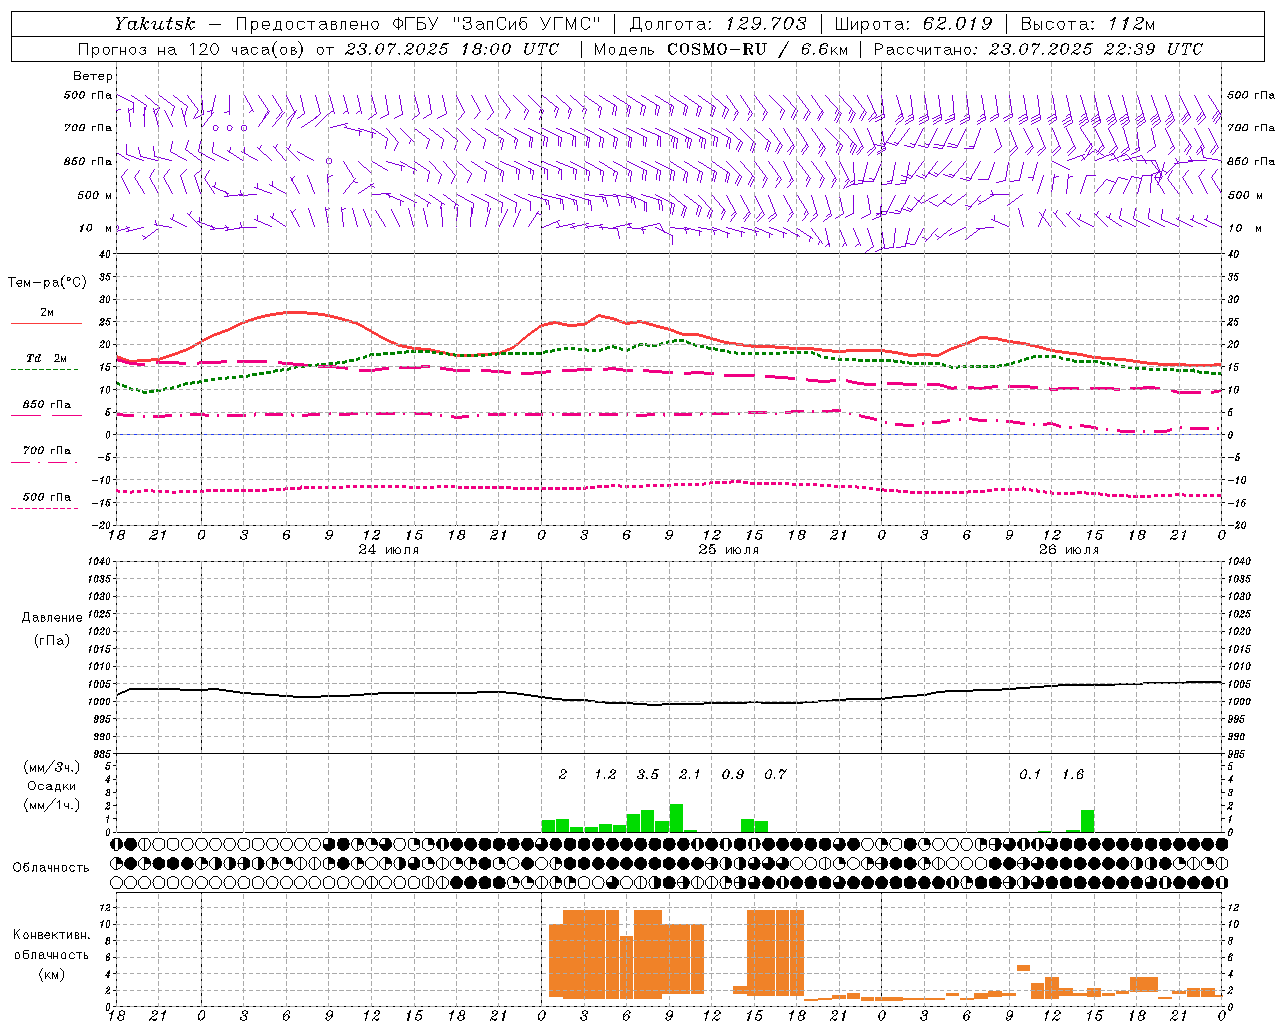Click the solid line sample under 2м legend
The width and height of the screenshot is (1280, 1024).
coord(46,324)
